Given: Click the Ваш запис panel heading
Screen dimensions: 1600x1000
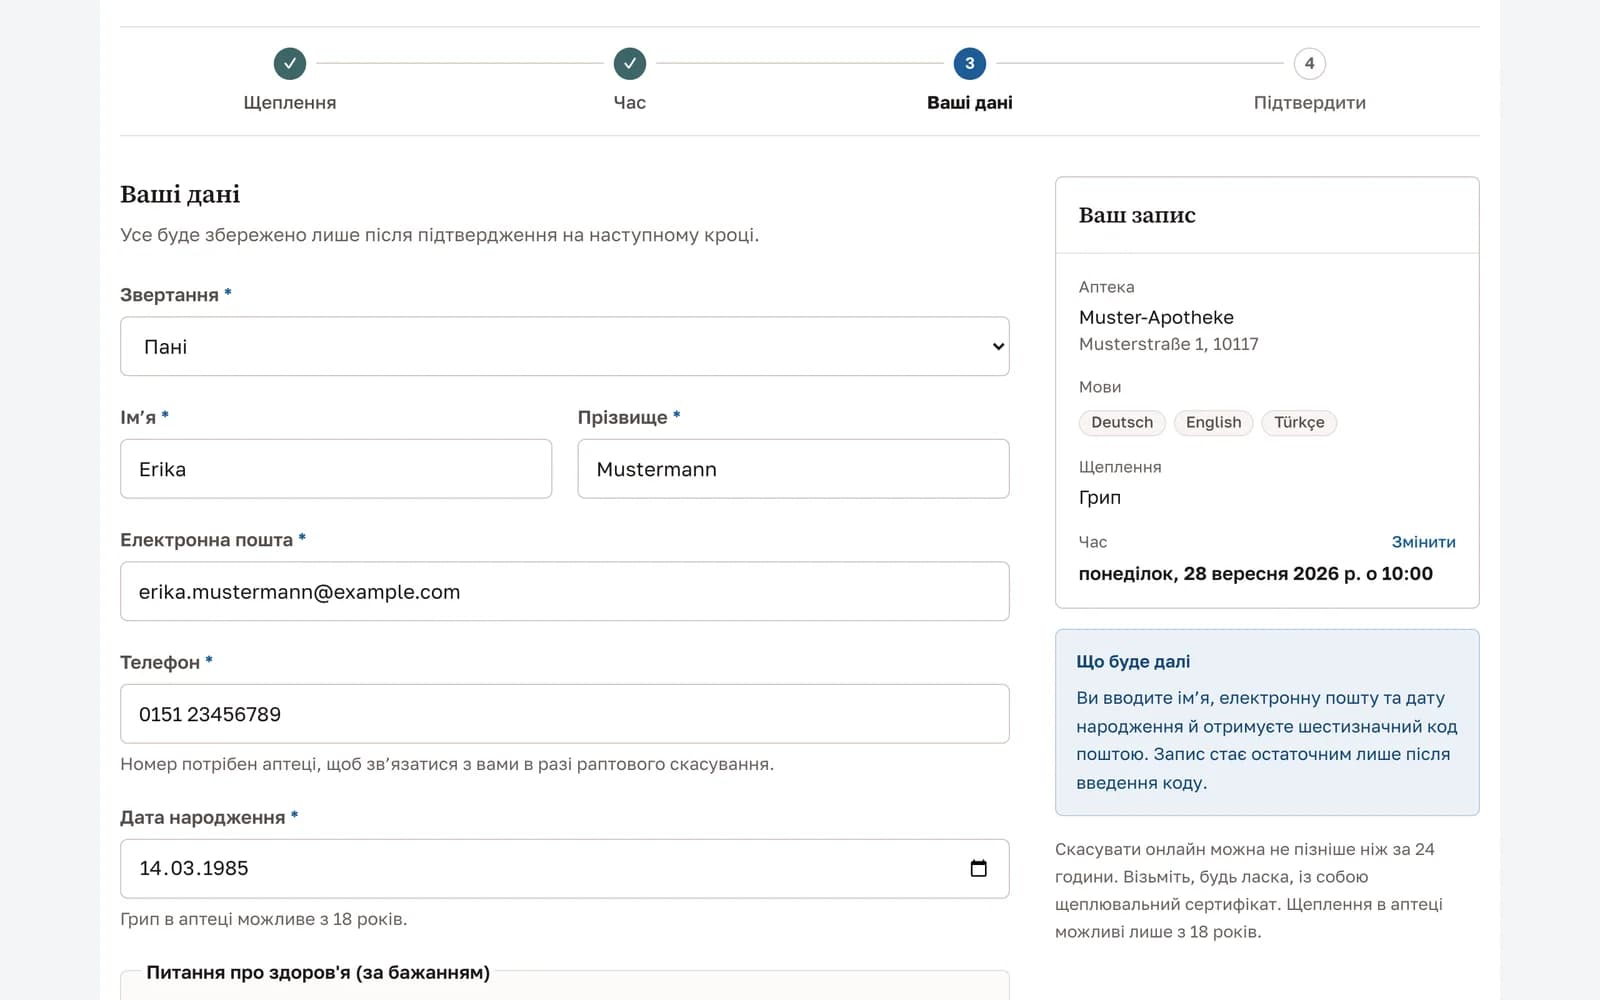Looking at the screenshot, I should (1137, 215).
